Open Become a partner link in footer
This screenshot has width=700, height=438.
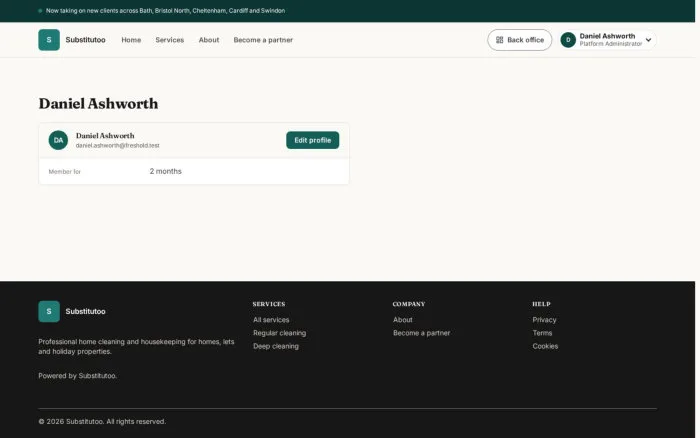(x=421, y=333)
